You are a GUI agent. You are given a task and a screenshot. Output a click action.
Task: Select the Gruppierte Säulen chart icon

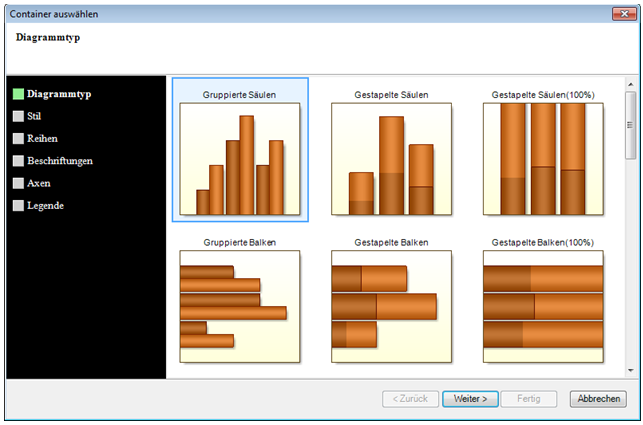tap(240, 158)
